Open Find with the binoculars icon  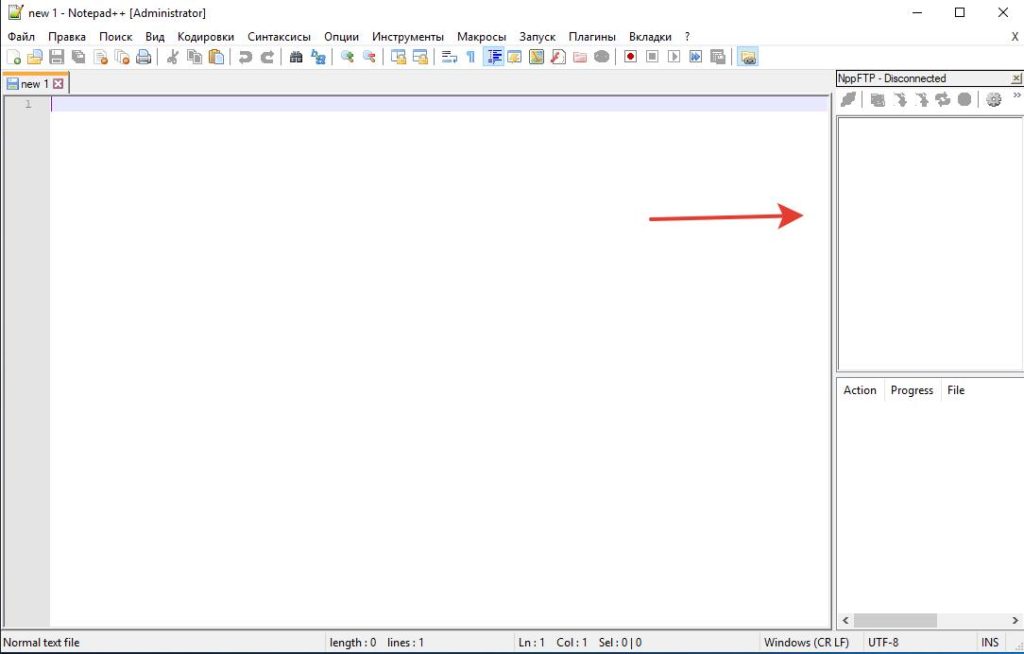[x=296, y=57]
